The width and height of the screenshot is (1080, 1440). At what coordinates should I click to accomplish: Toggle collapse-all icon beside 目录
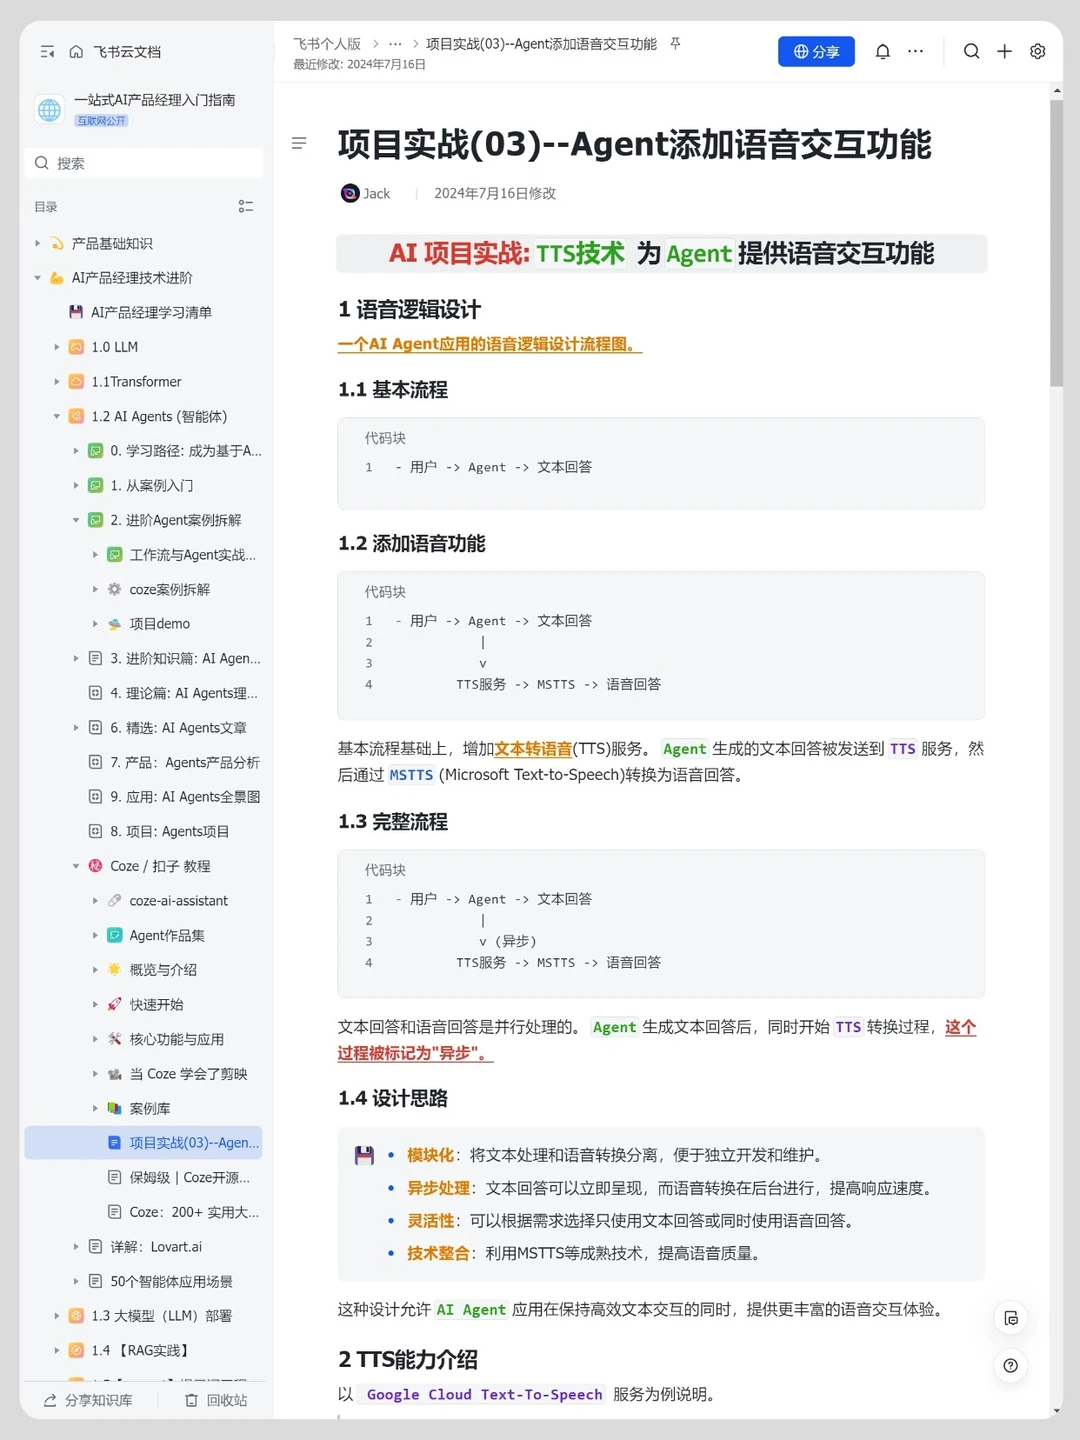pyautogui.click(x=246, y=207)
